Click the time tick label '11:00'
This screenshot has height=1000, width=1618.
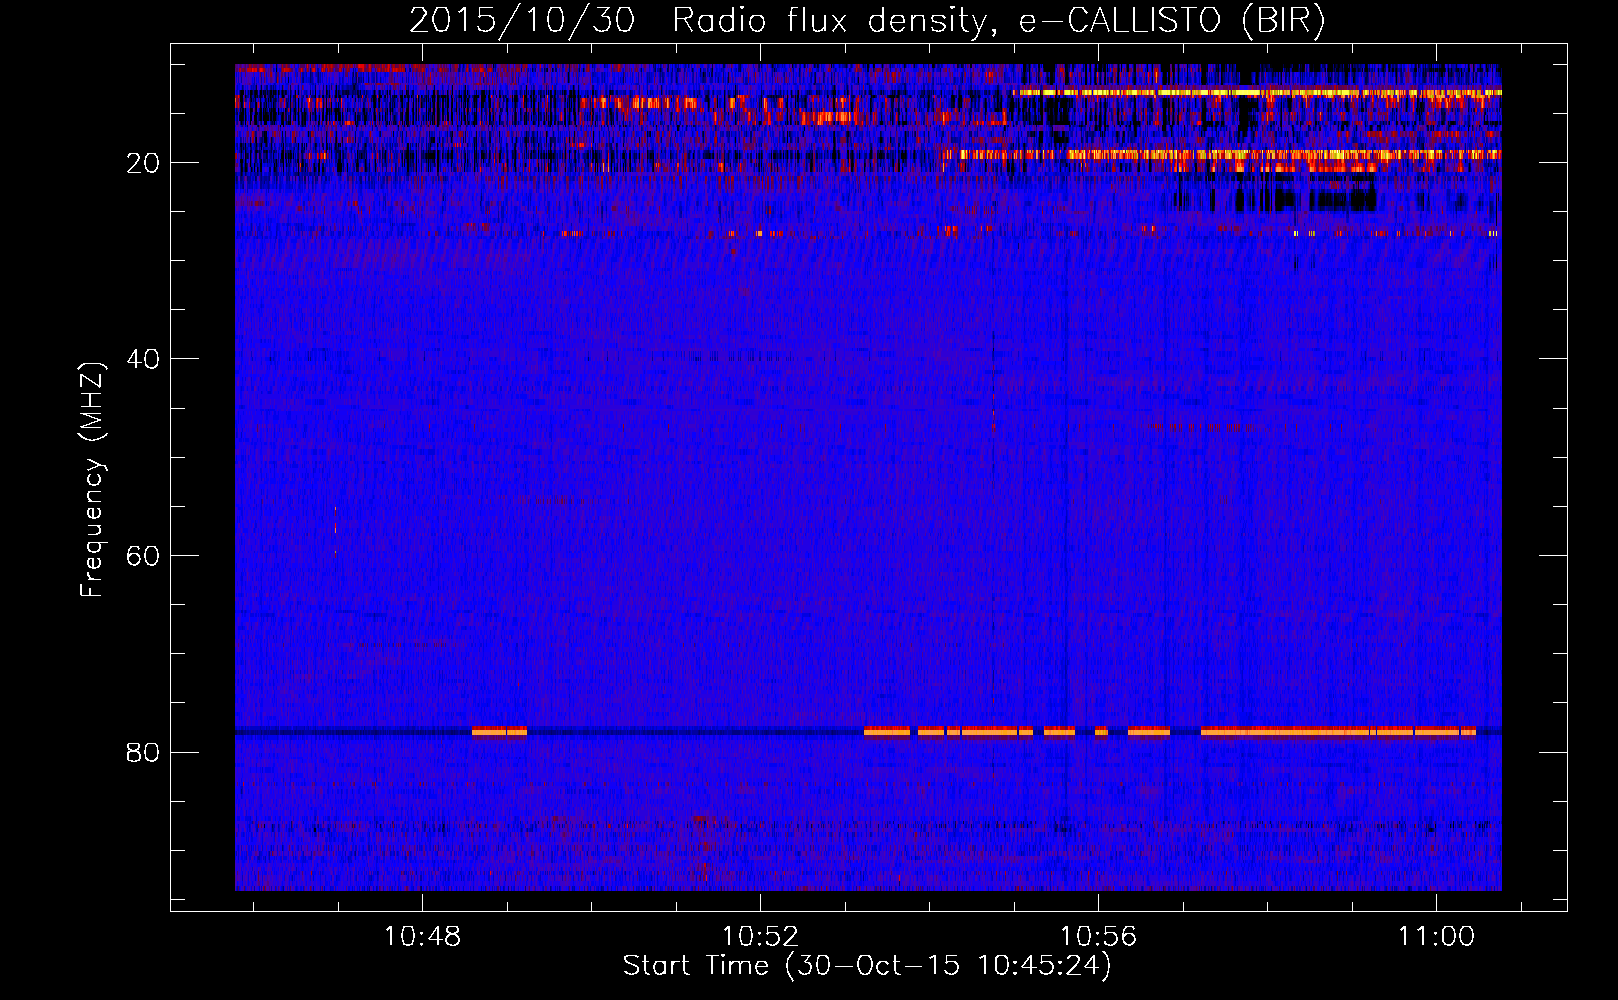1436,936
